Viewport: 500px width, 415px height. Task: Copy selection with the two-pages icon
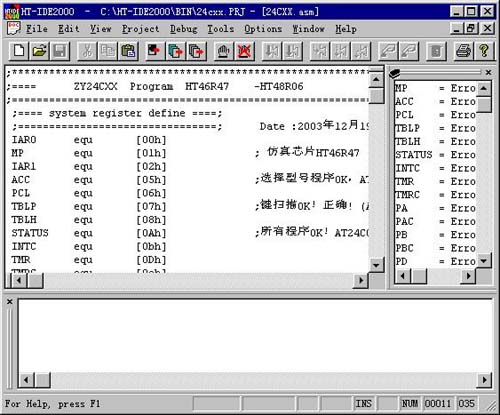[108, 51]
